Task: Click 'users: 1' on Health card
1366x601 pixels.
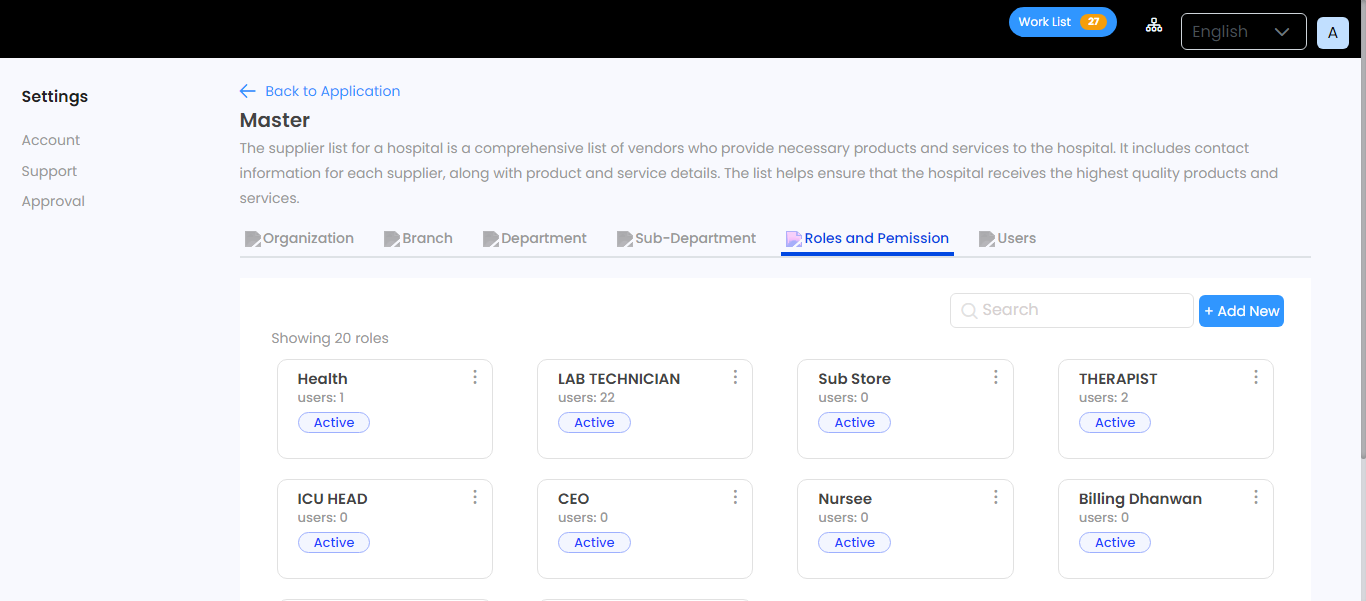Action: pos(321,398)
